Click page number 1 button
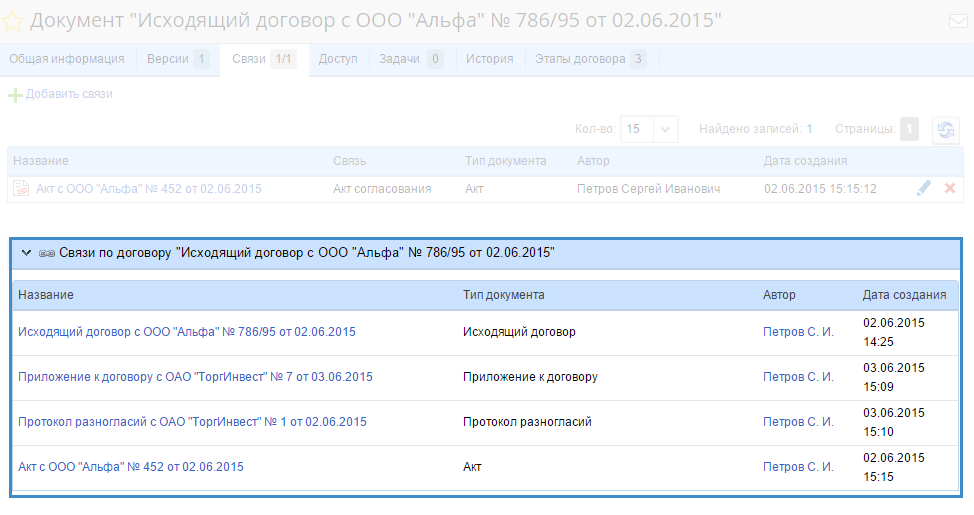Screen dimensions: 974x515 pos(908,129)
